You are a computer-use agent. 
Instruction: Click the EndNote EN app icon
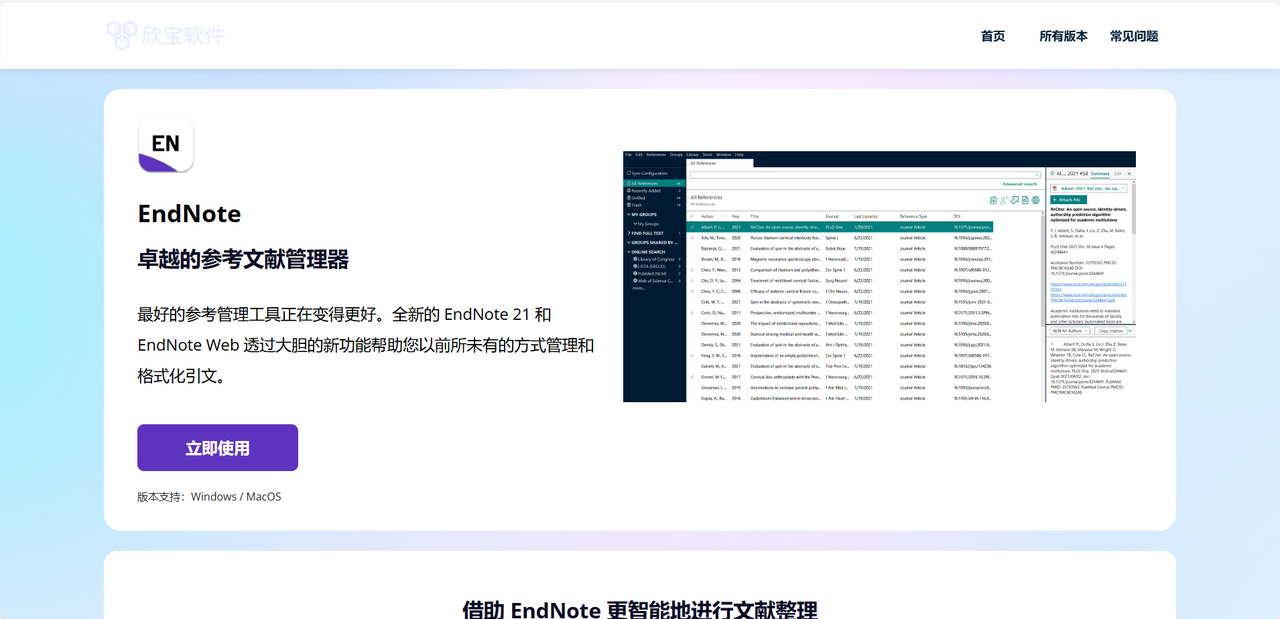click(x=166, y=144)
